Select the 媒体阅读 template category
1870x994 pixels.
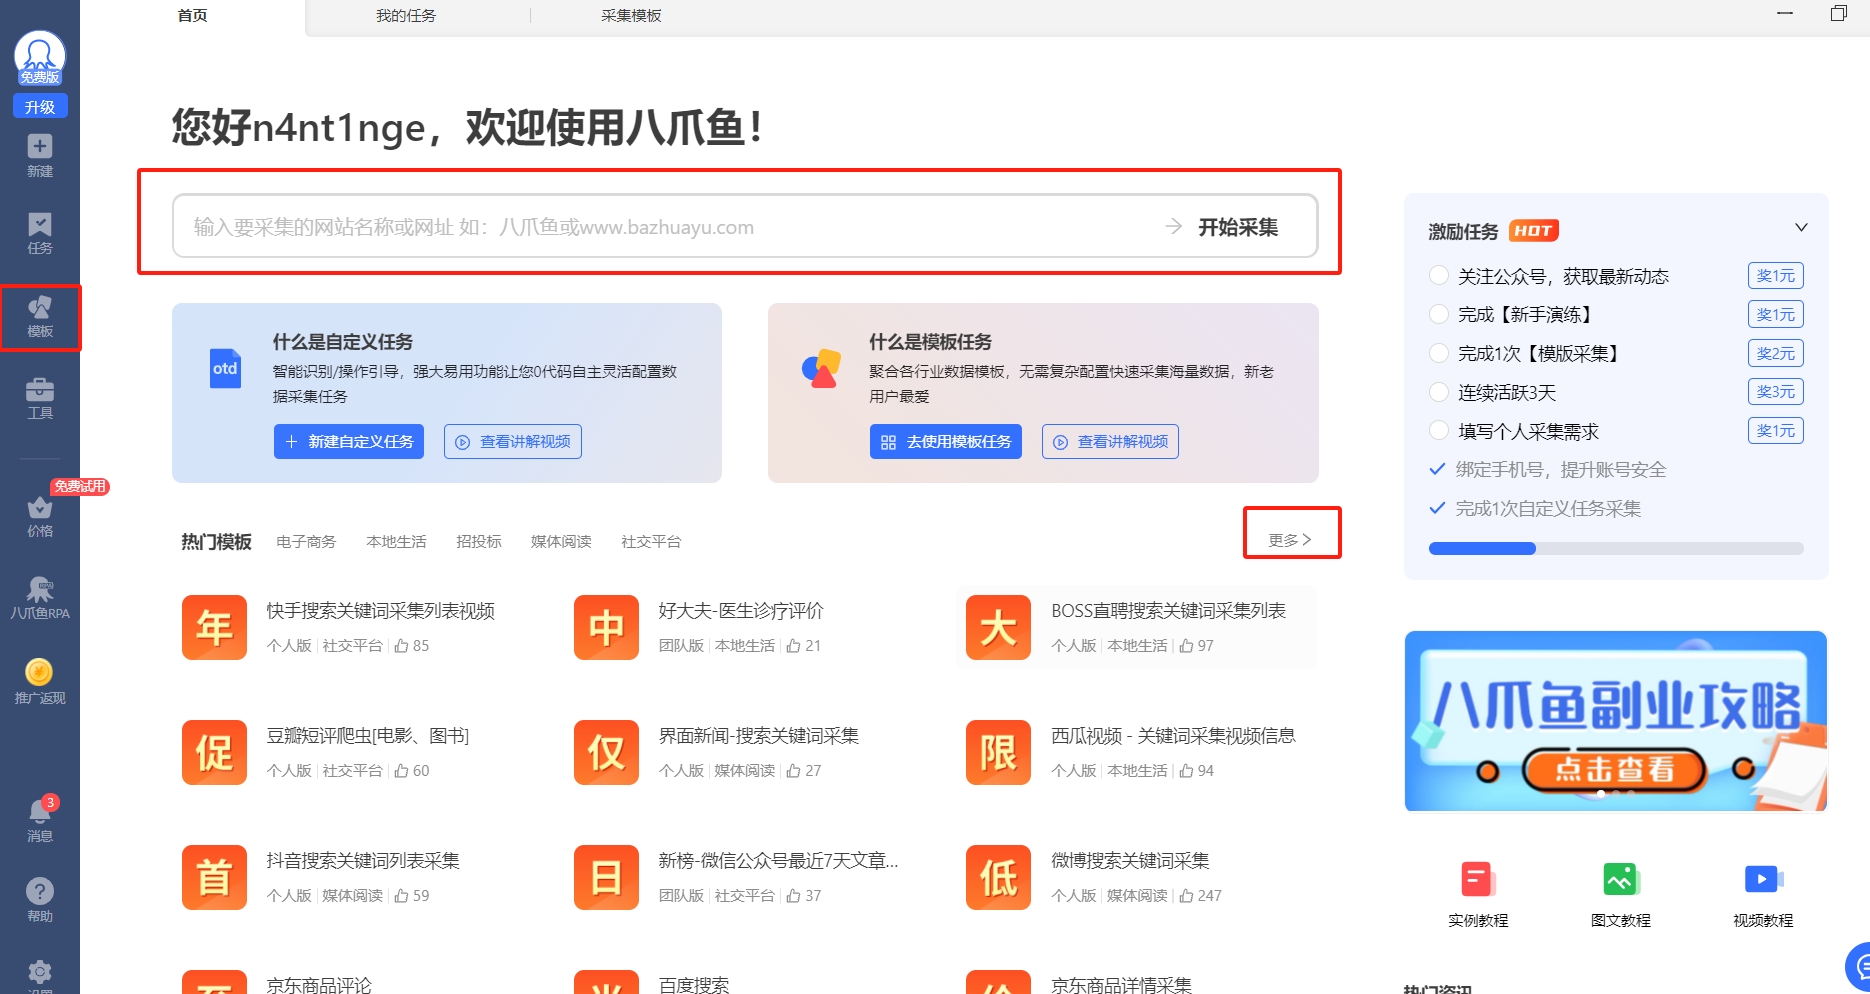pos(561,541)
